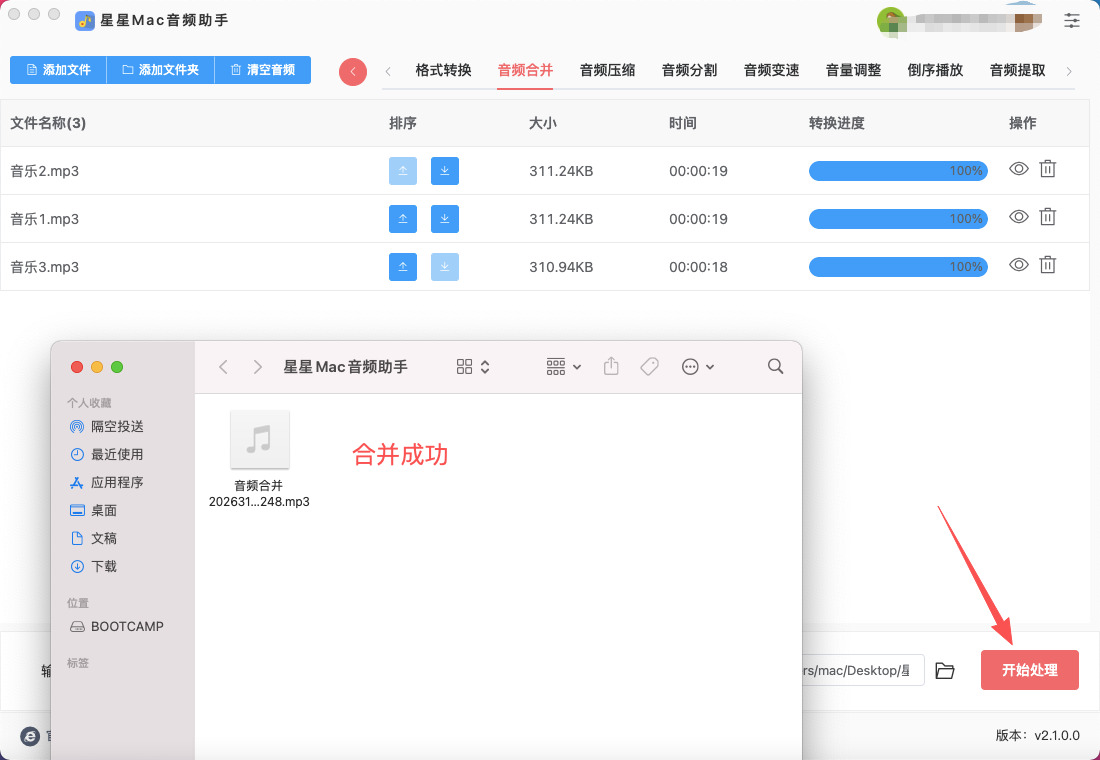1100x760 pixels.
Task: Preview 音乐1.mp3 with eye icon
Action: (x=1018, y=217)
